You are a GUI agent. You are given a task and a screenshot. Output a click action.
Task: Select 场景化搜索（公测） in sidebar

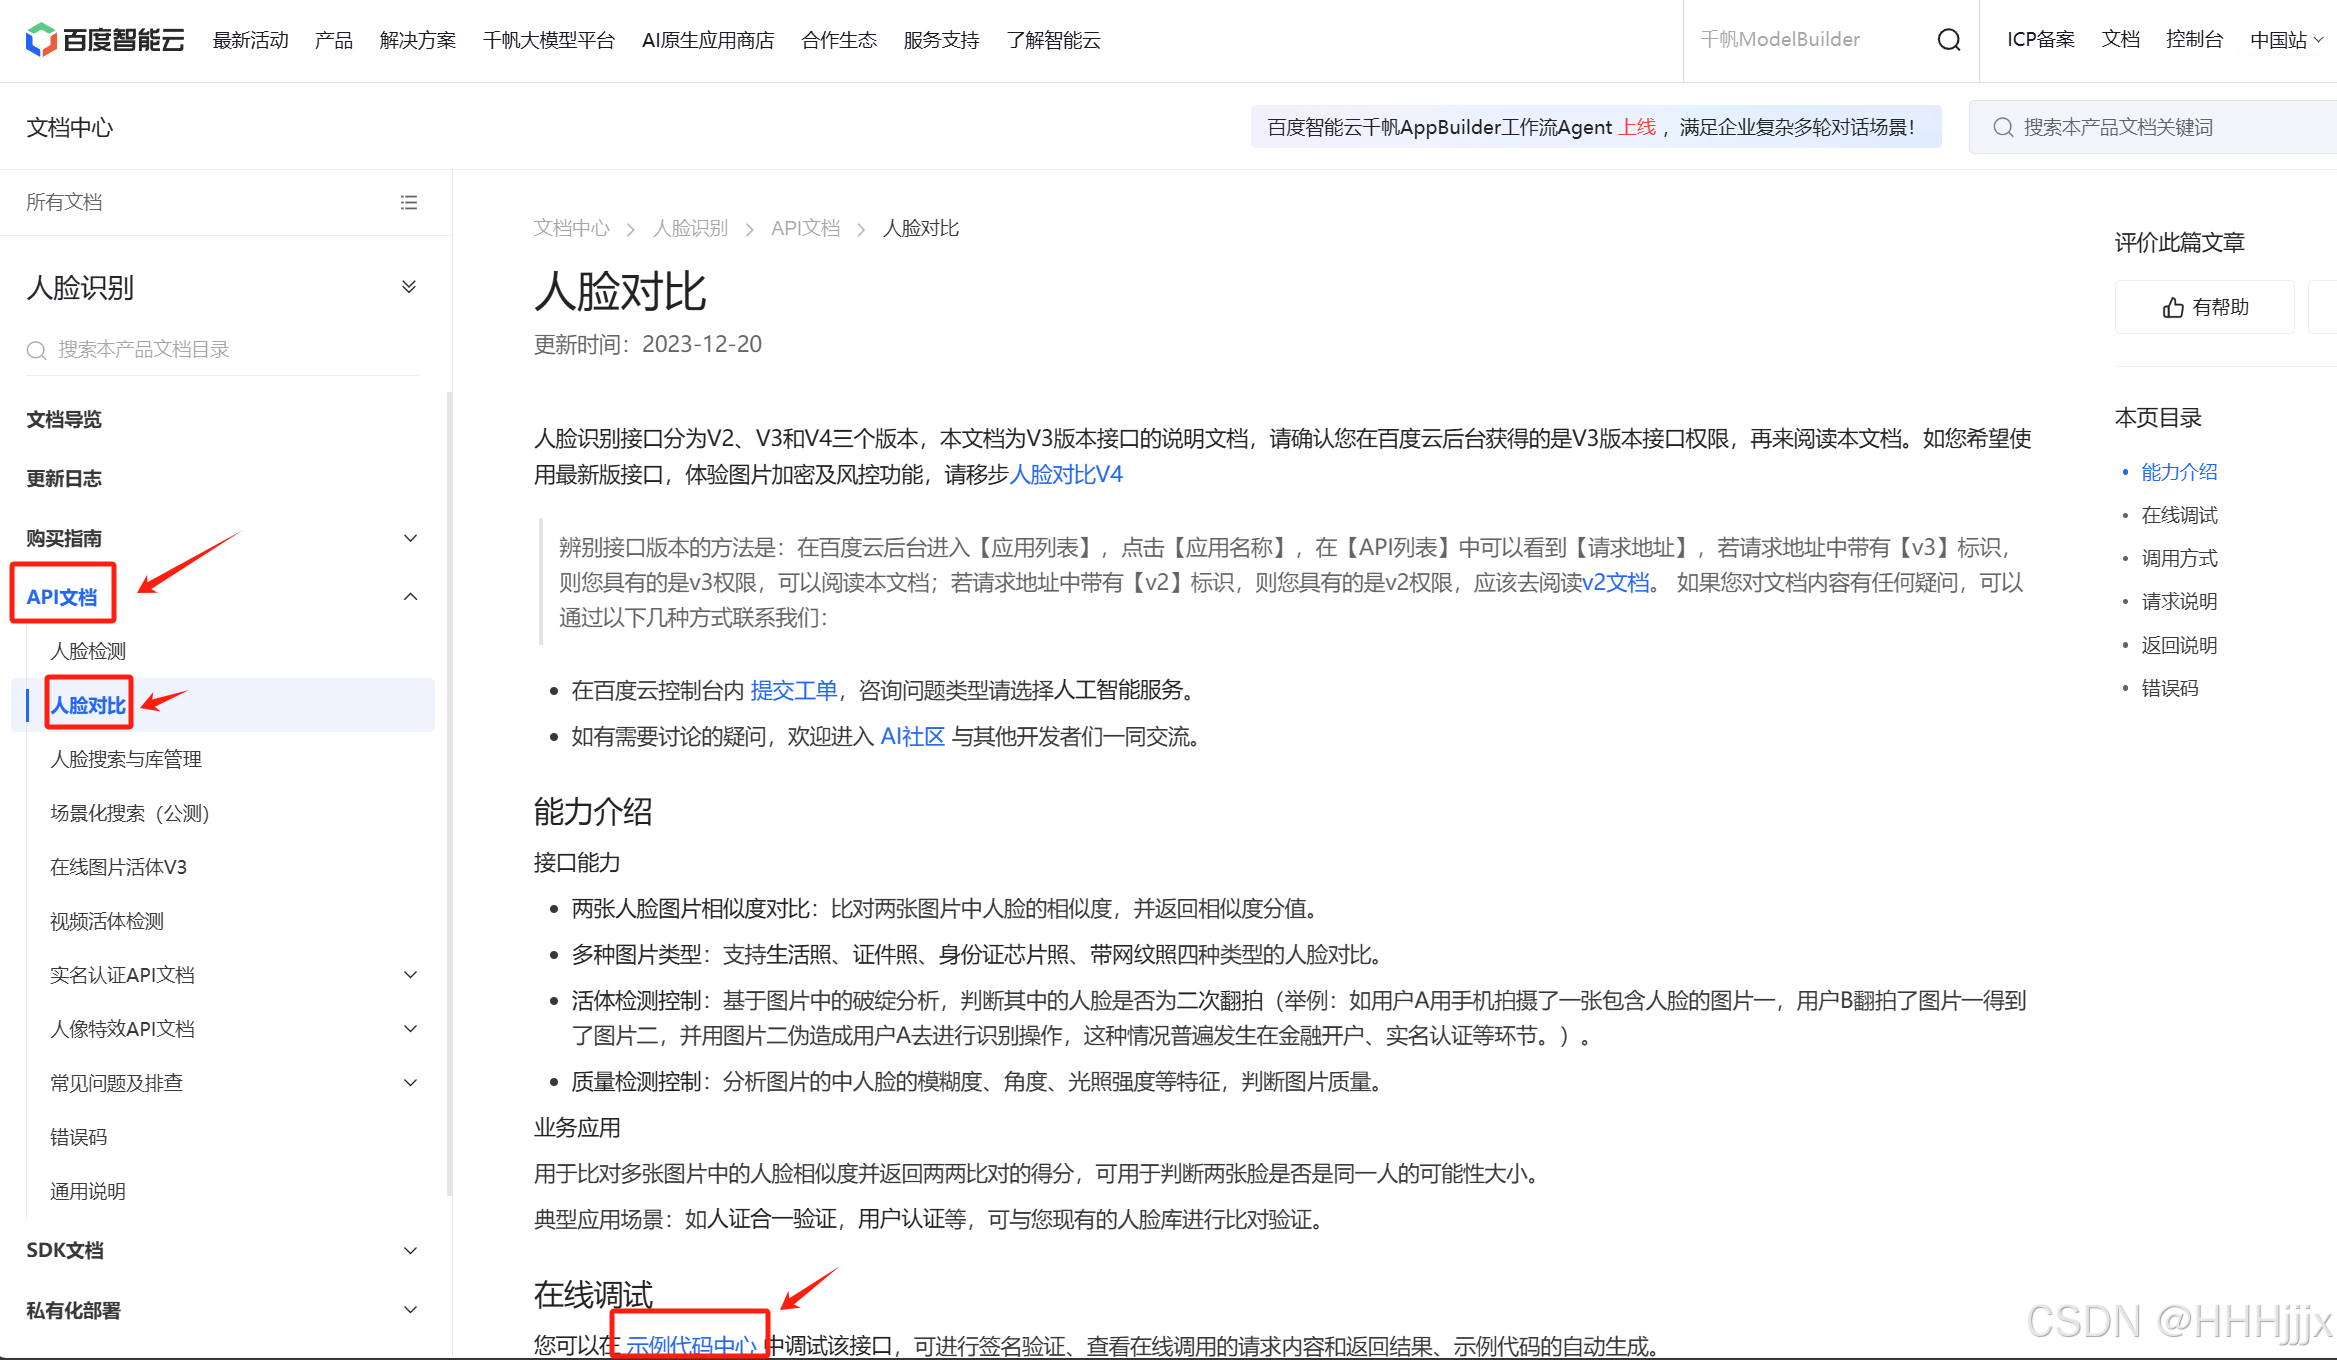[130, 813]
